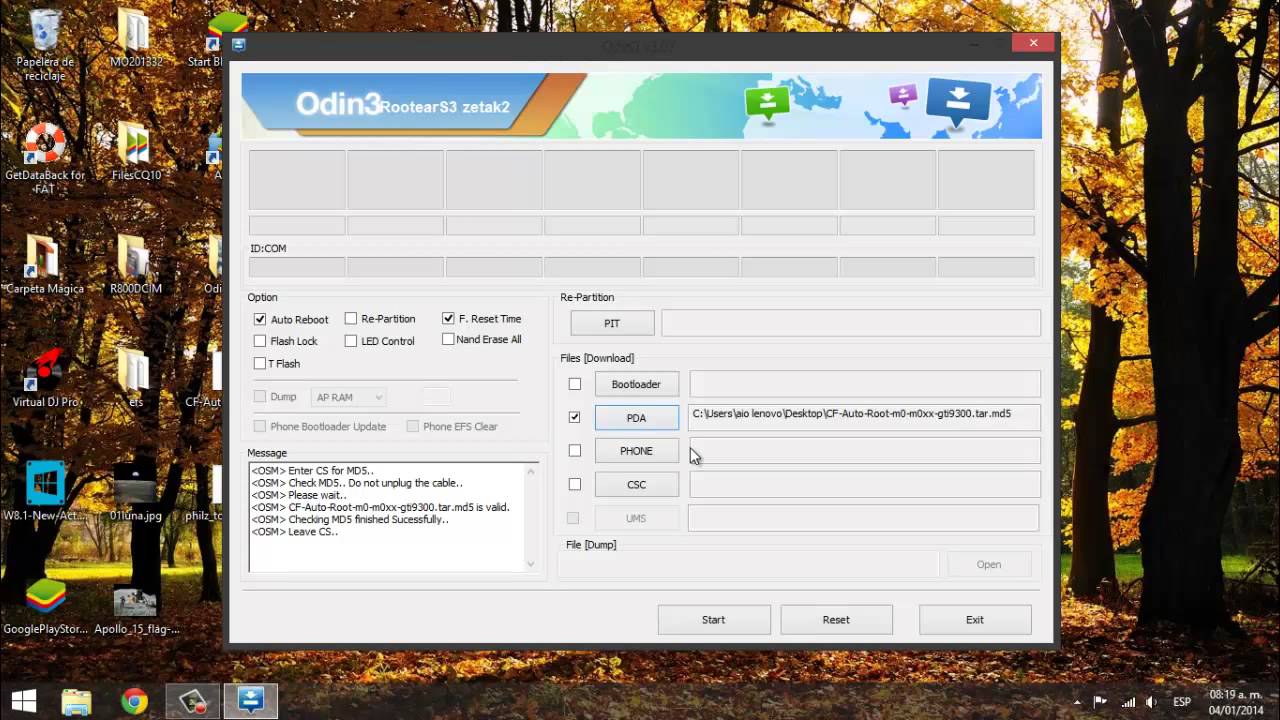Viewport: 1280px width, 720px height.
Task: Open the Action Center flag icon
Action: pyautogui.click(x=1100, y=701)
